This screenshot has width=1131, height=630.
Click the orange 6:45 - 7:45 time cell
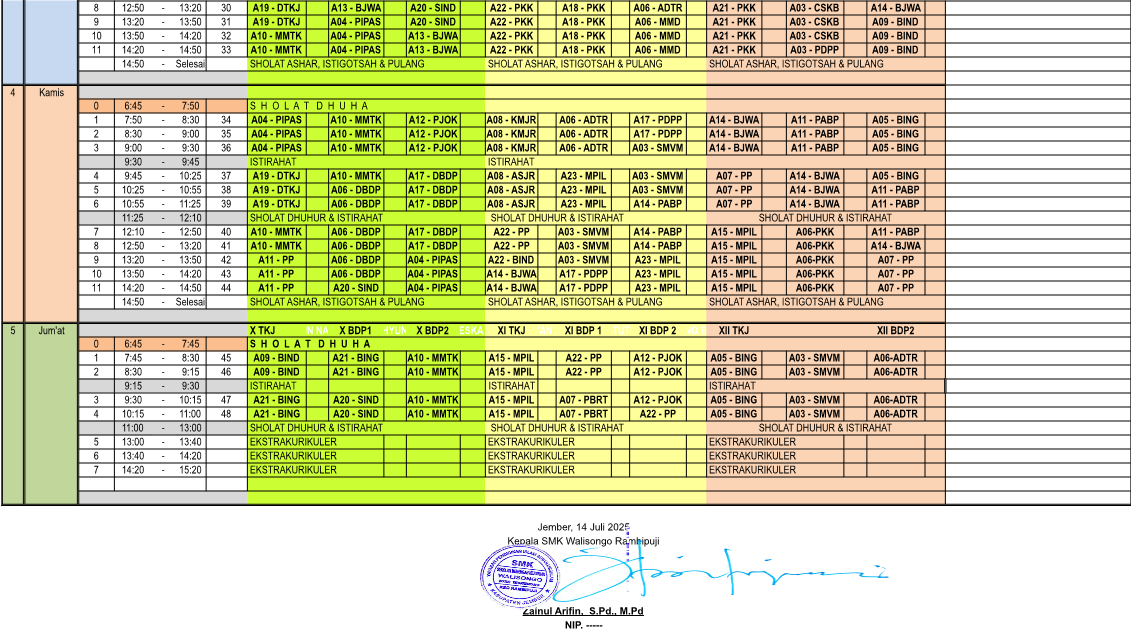coord(162,344)
